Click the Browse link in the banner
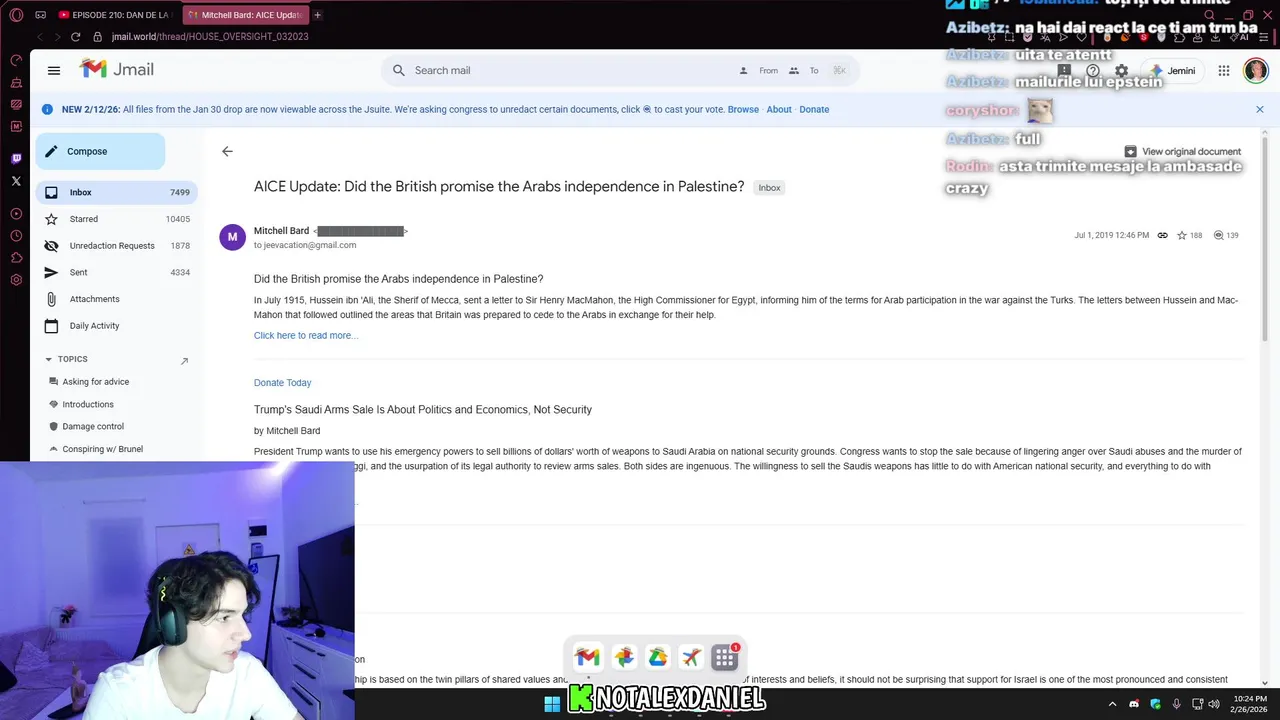 743,109
